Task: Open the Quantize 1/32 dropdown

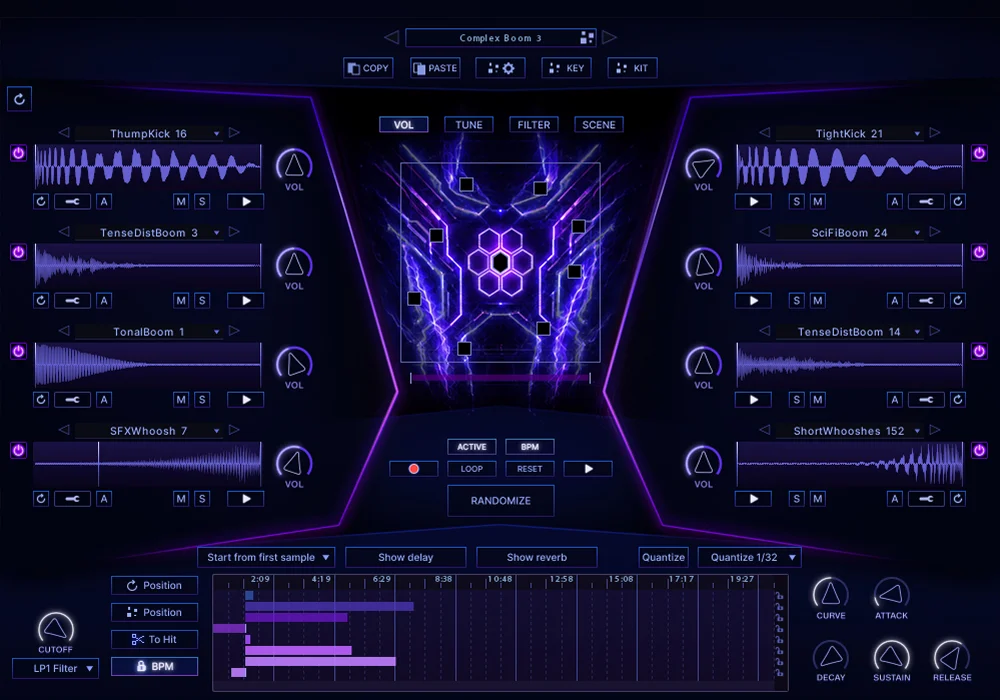Action: coord(749,557)
